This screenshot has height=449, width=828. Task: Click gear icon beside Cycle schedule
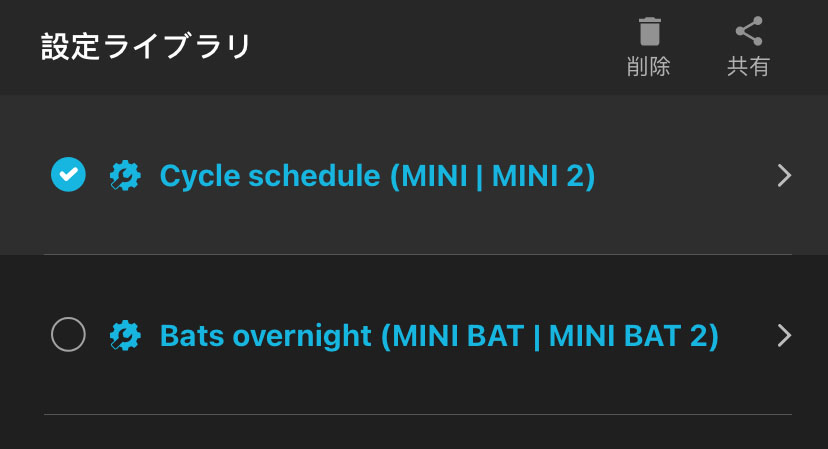click(x=125, y=176)
